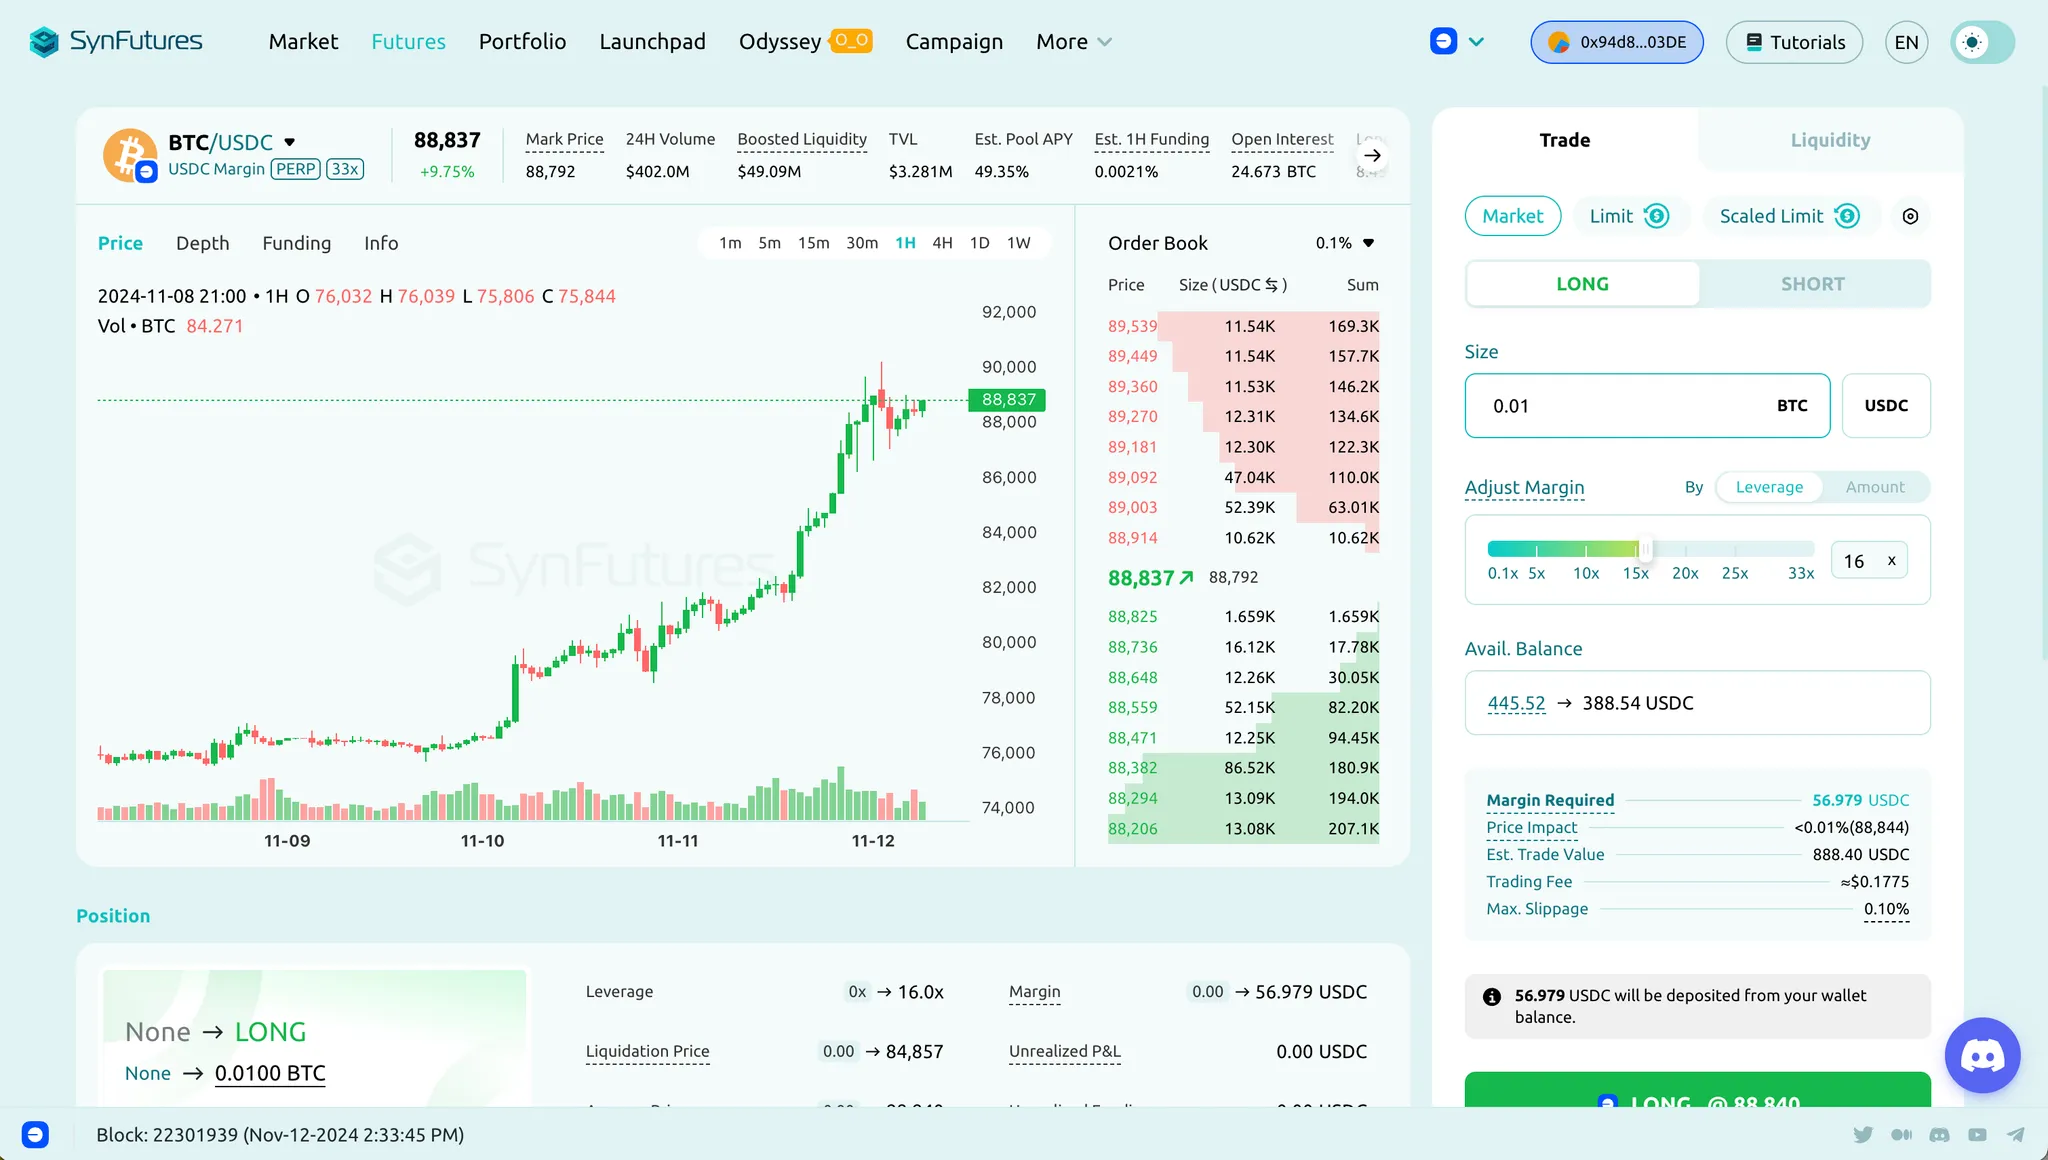The width and height of the screenshot is (2048, 1160).
Task: Set leverage to 25x on the slider
Action: [1735, 548]
